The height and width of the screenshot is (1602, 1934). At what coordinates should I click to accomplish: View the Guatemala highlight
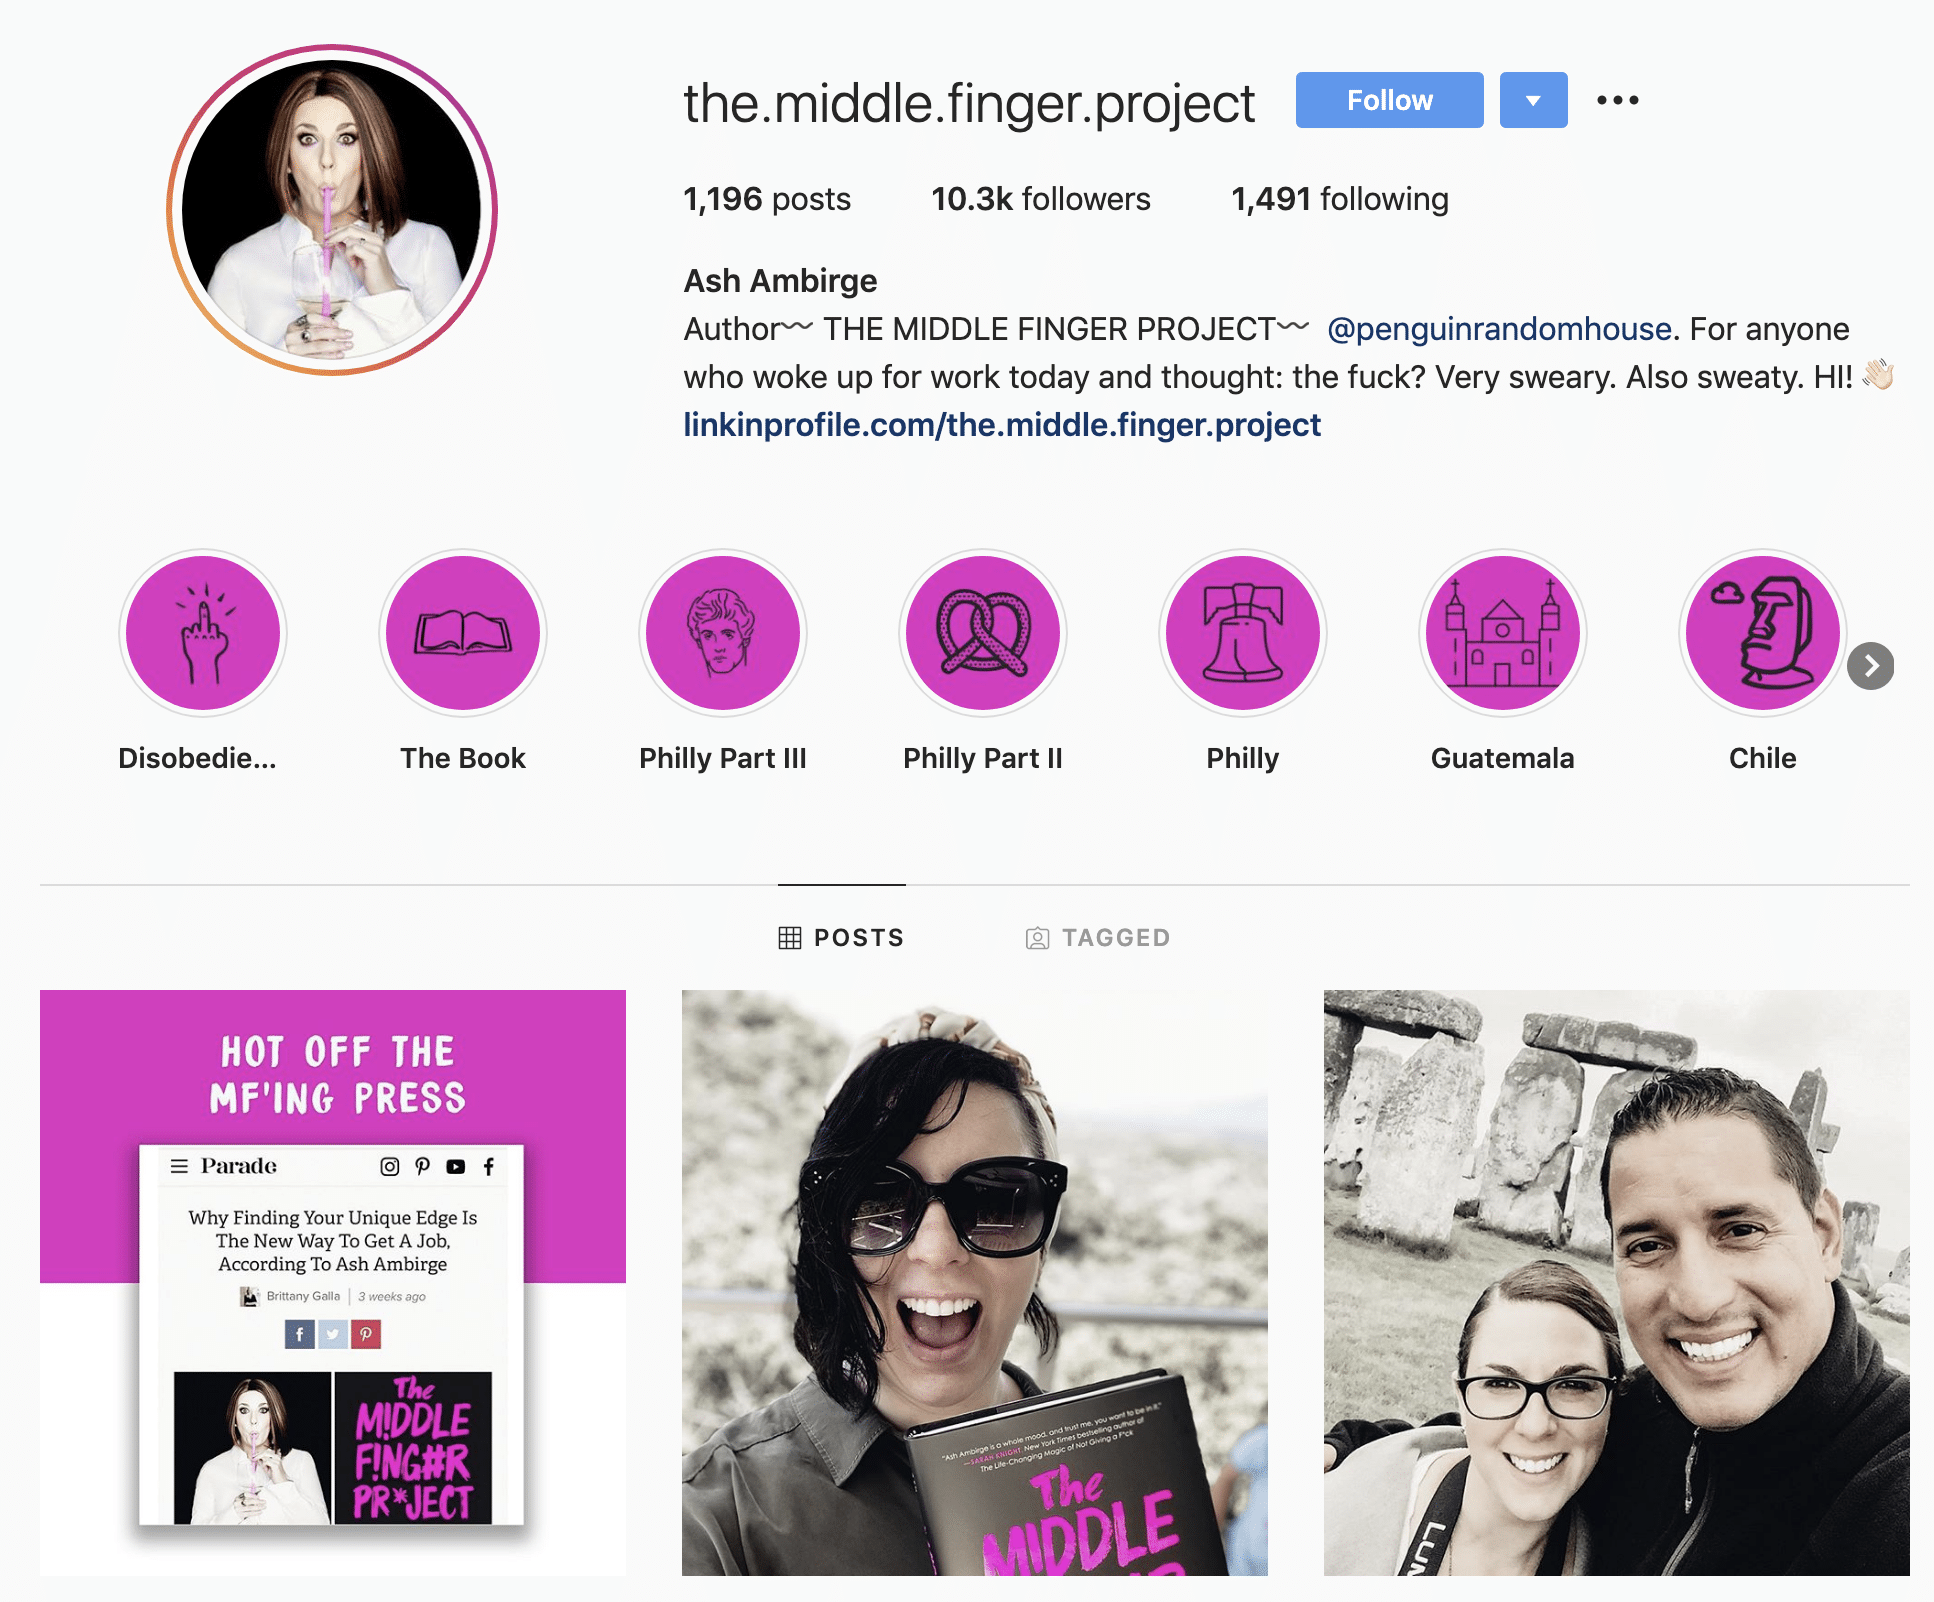[1503, 633]
